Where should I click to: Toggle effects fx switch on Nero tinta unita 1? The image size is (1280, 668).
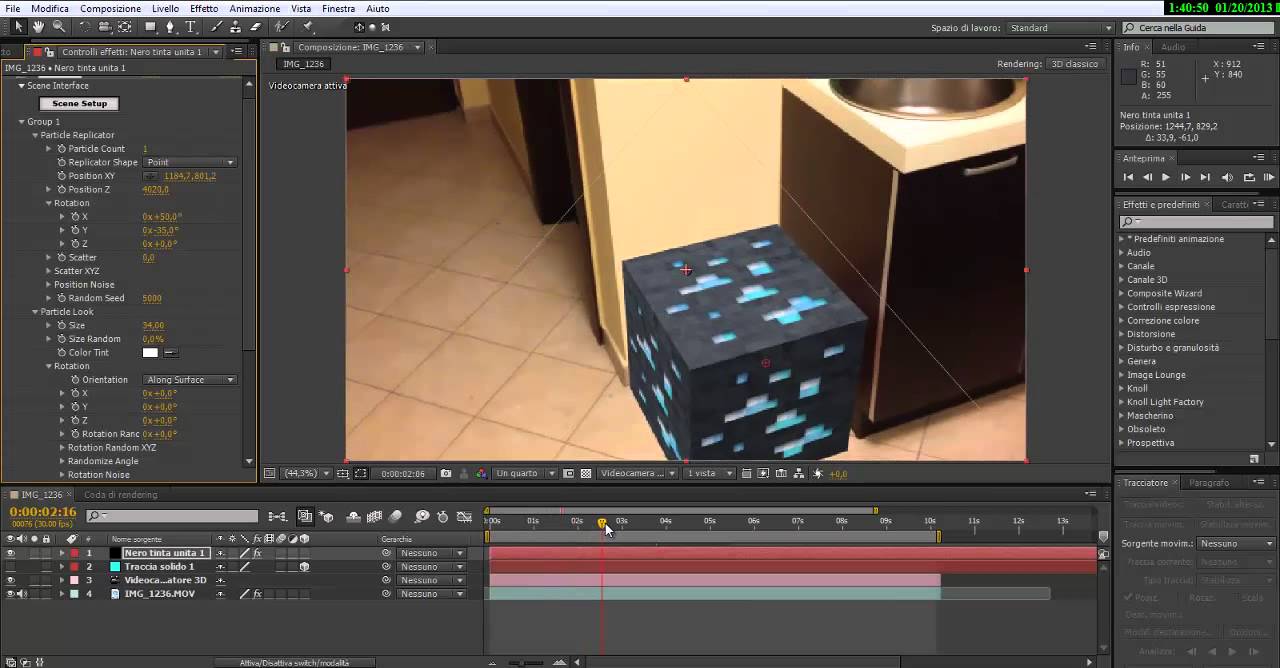pyautogui.click(x=257, y=553)
